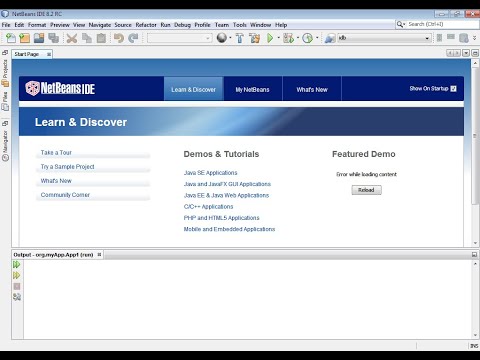
Task: Open Java SE Applications link
Action: tap(210, 173)
